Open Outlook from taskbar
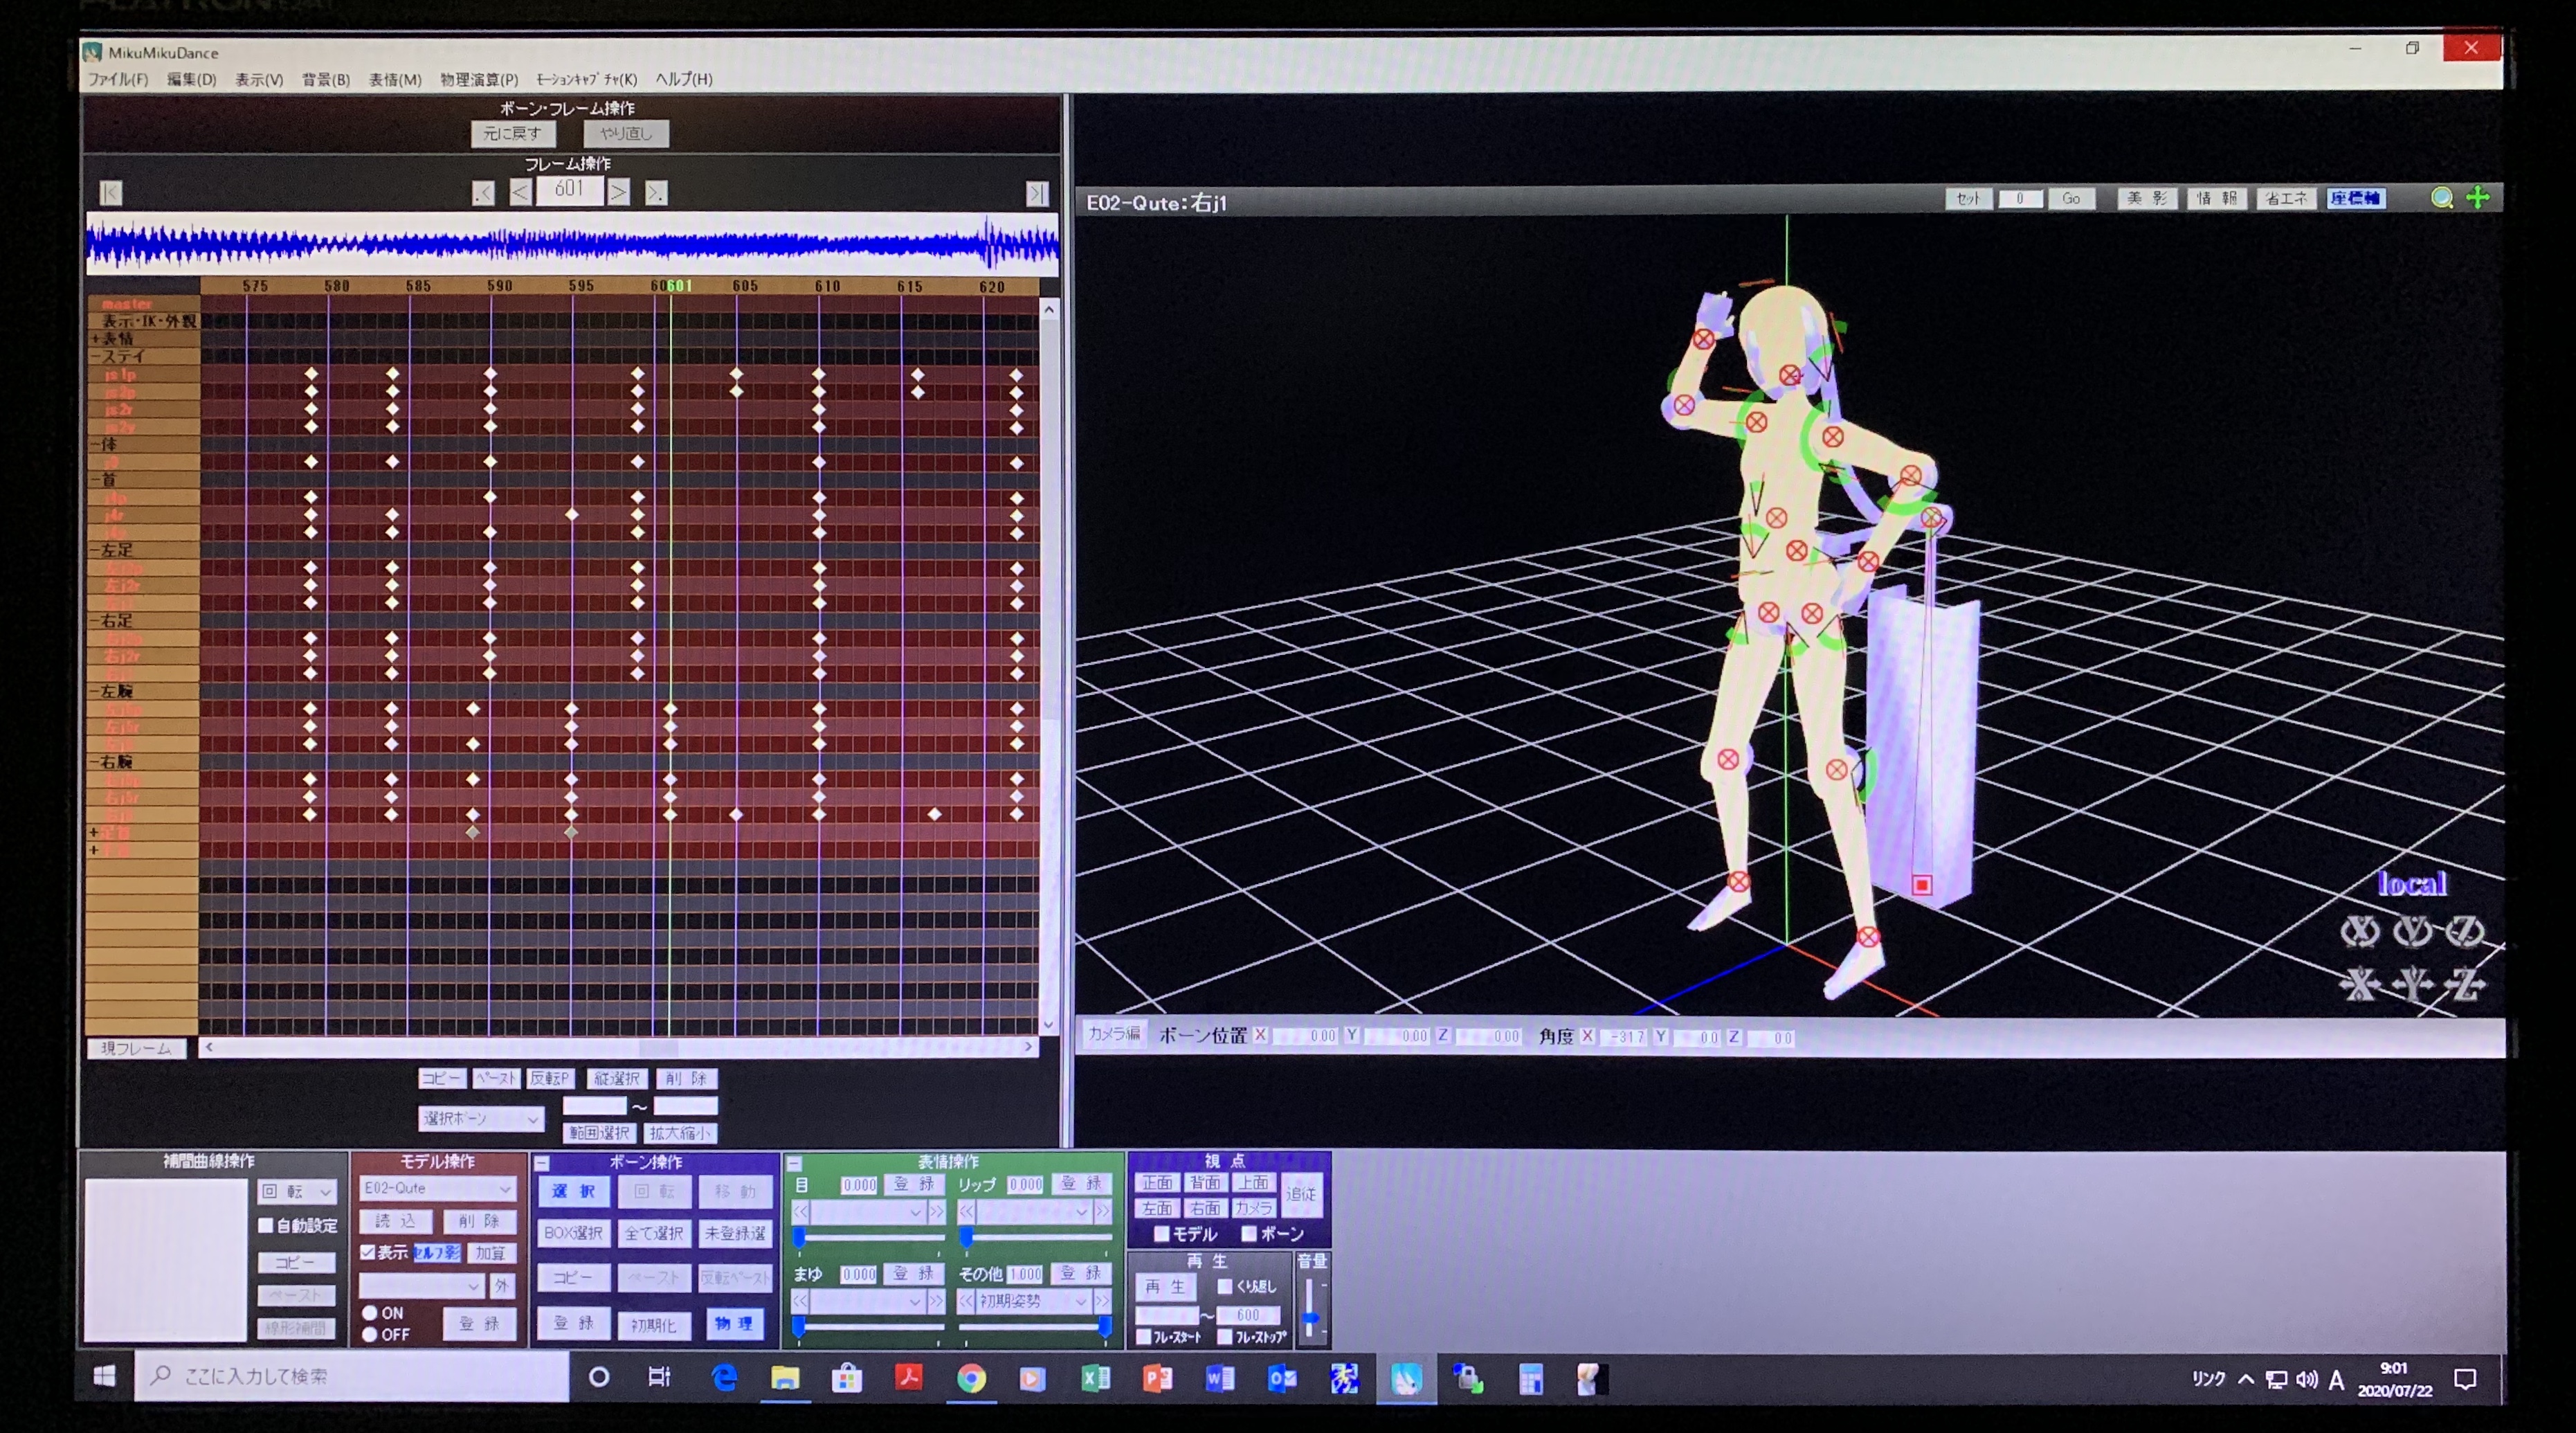The image size is (2576, 1433). point(1281,1378)
